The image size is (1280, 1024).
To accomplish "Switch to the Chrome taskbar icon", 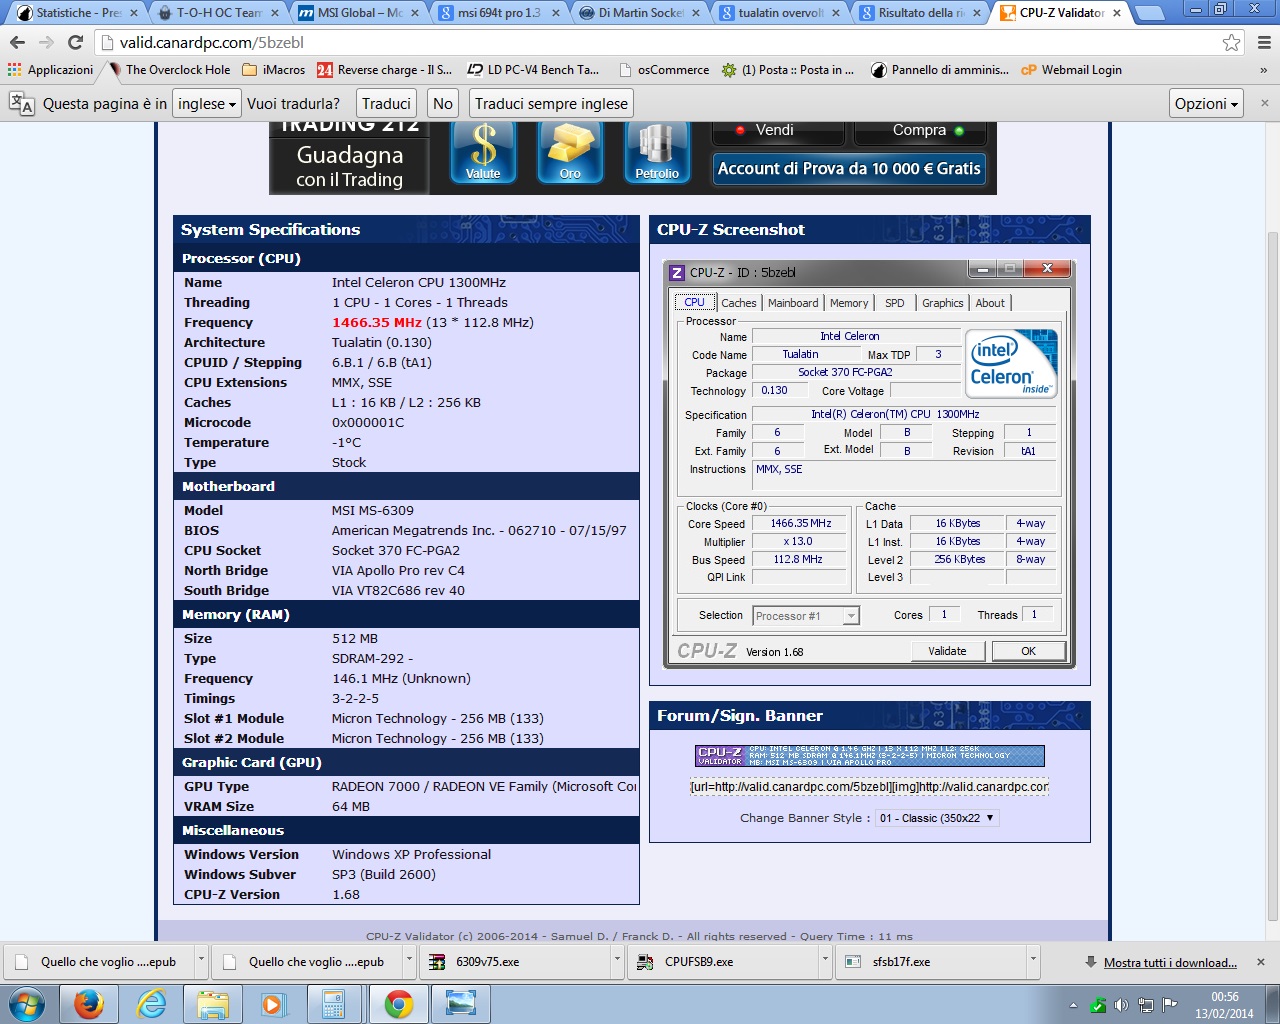I will tap(398, 1003).
